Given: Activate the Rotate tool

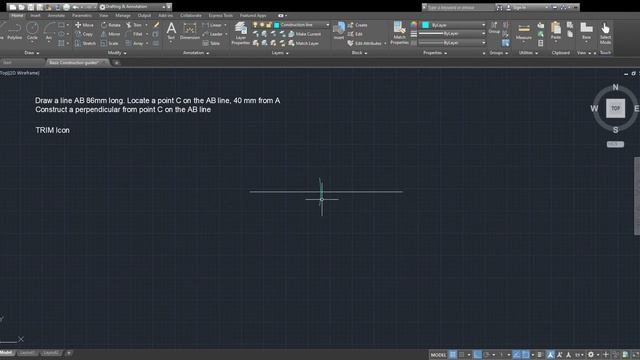Looking at the screenshot, I should pos(111,25).
